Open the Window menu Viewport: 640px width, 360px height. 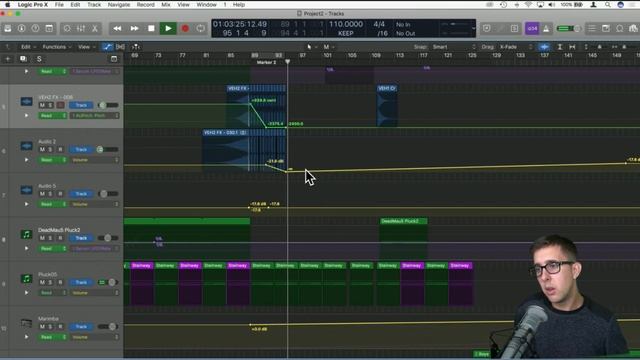tap(207, 5)
